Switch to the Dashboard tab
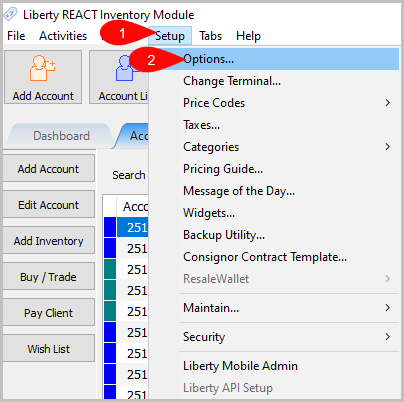This screenshot has width=404, height=402. click(x=61, y=136)
